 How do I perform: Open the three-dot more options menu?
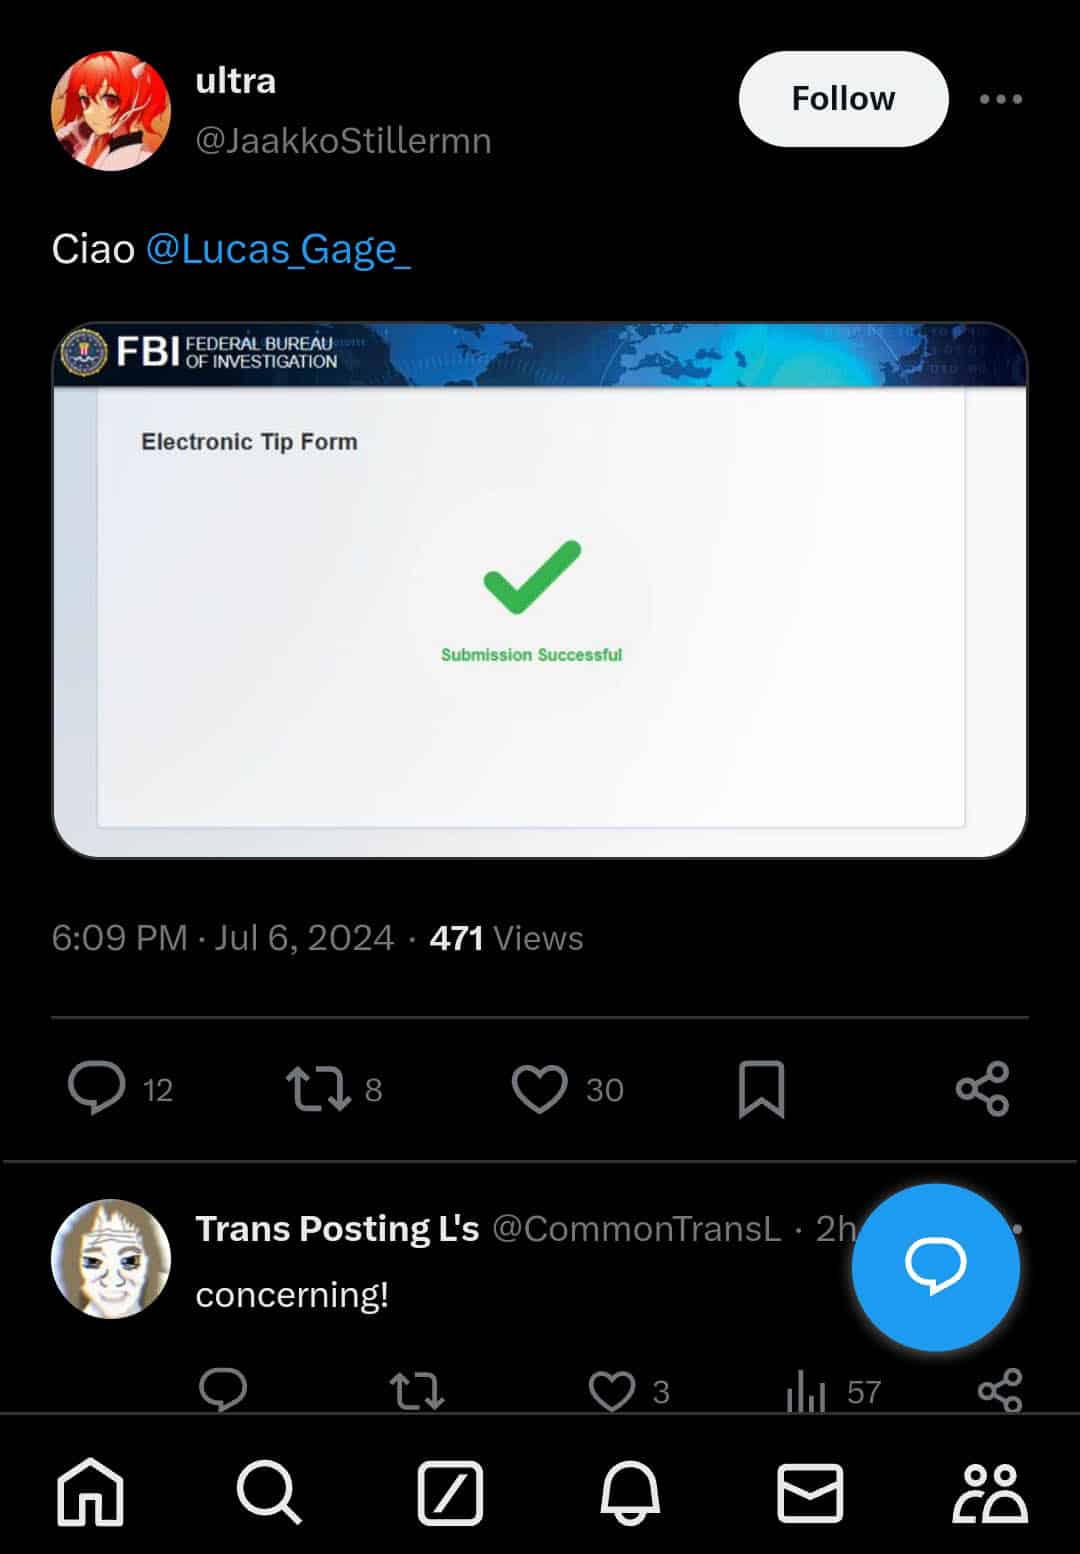1001,99
